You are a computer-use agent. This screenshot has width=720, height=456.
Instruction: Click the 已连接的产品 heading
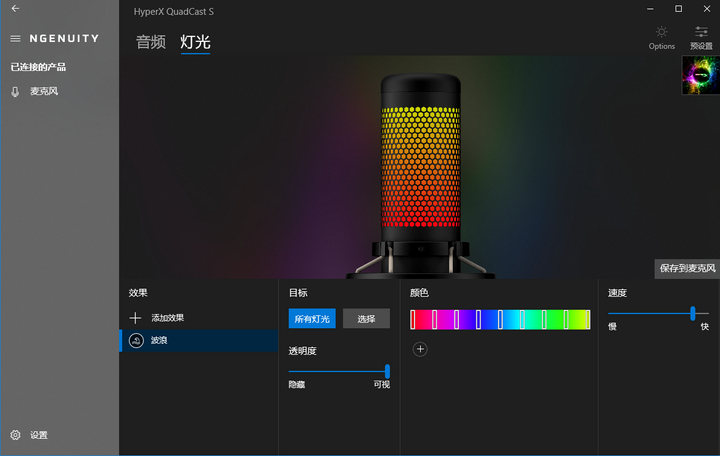point(38,67)
